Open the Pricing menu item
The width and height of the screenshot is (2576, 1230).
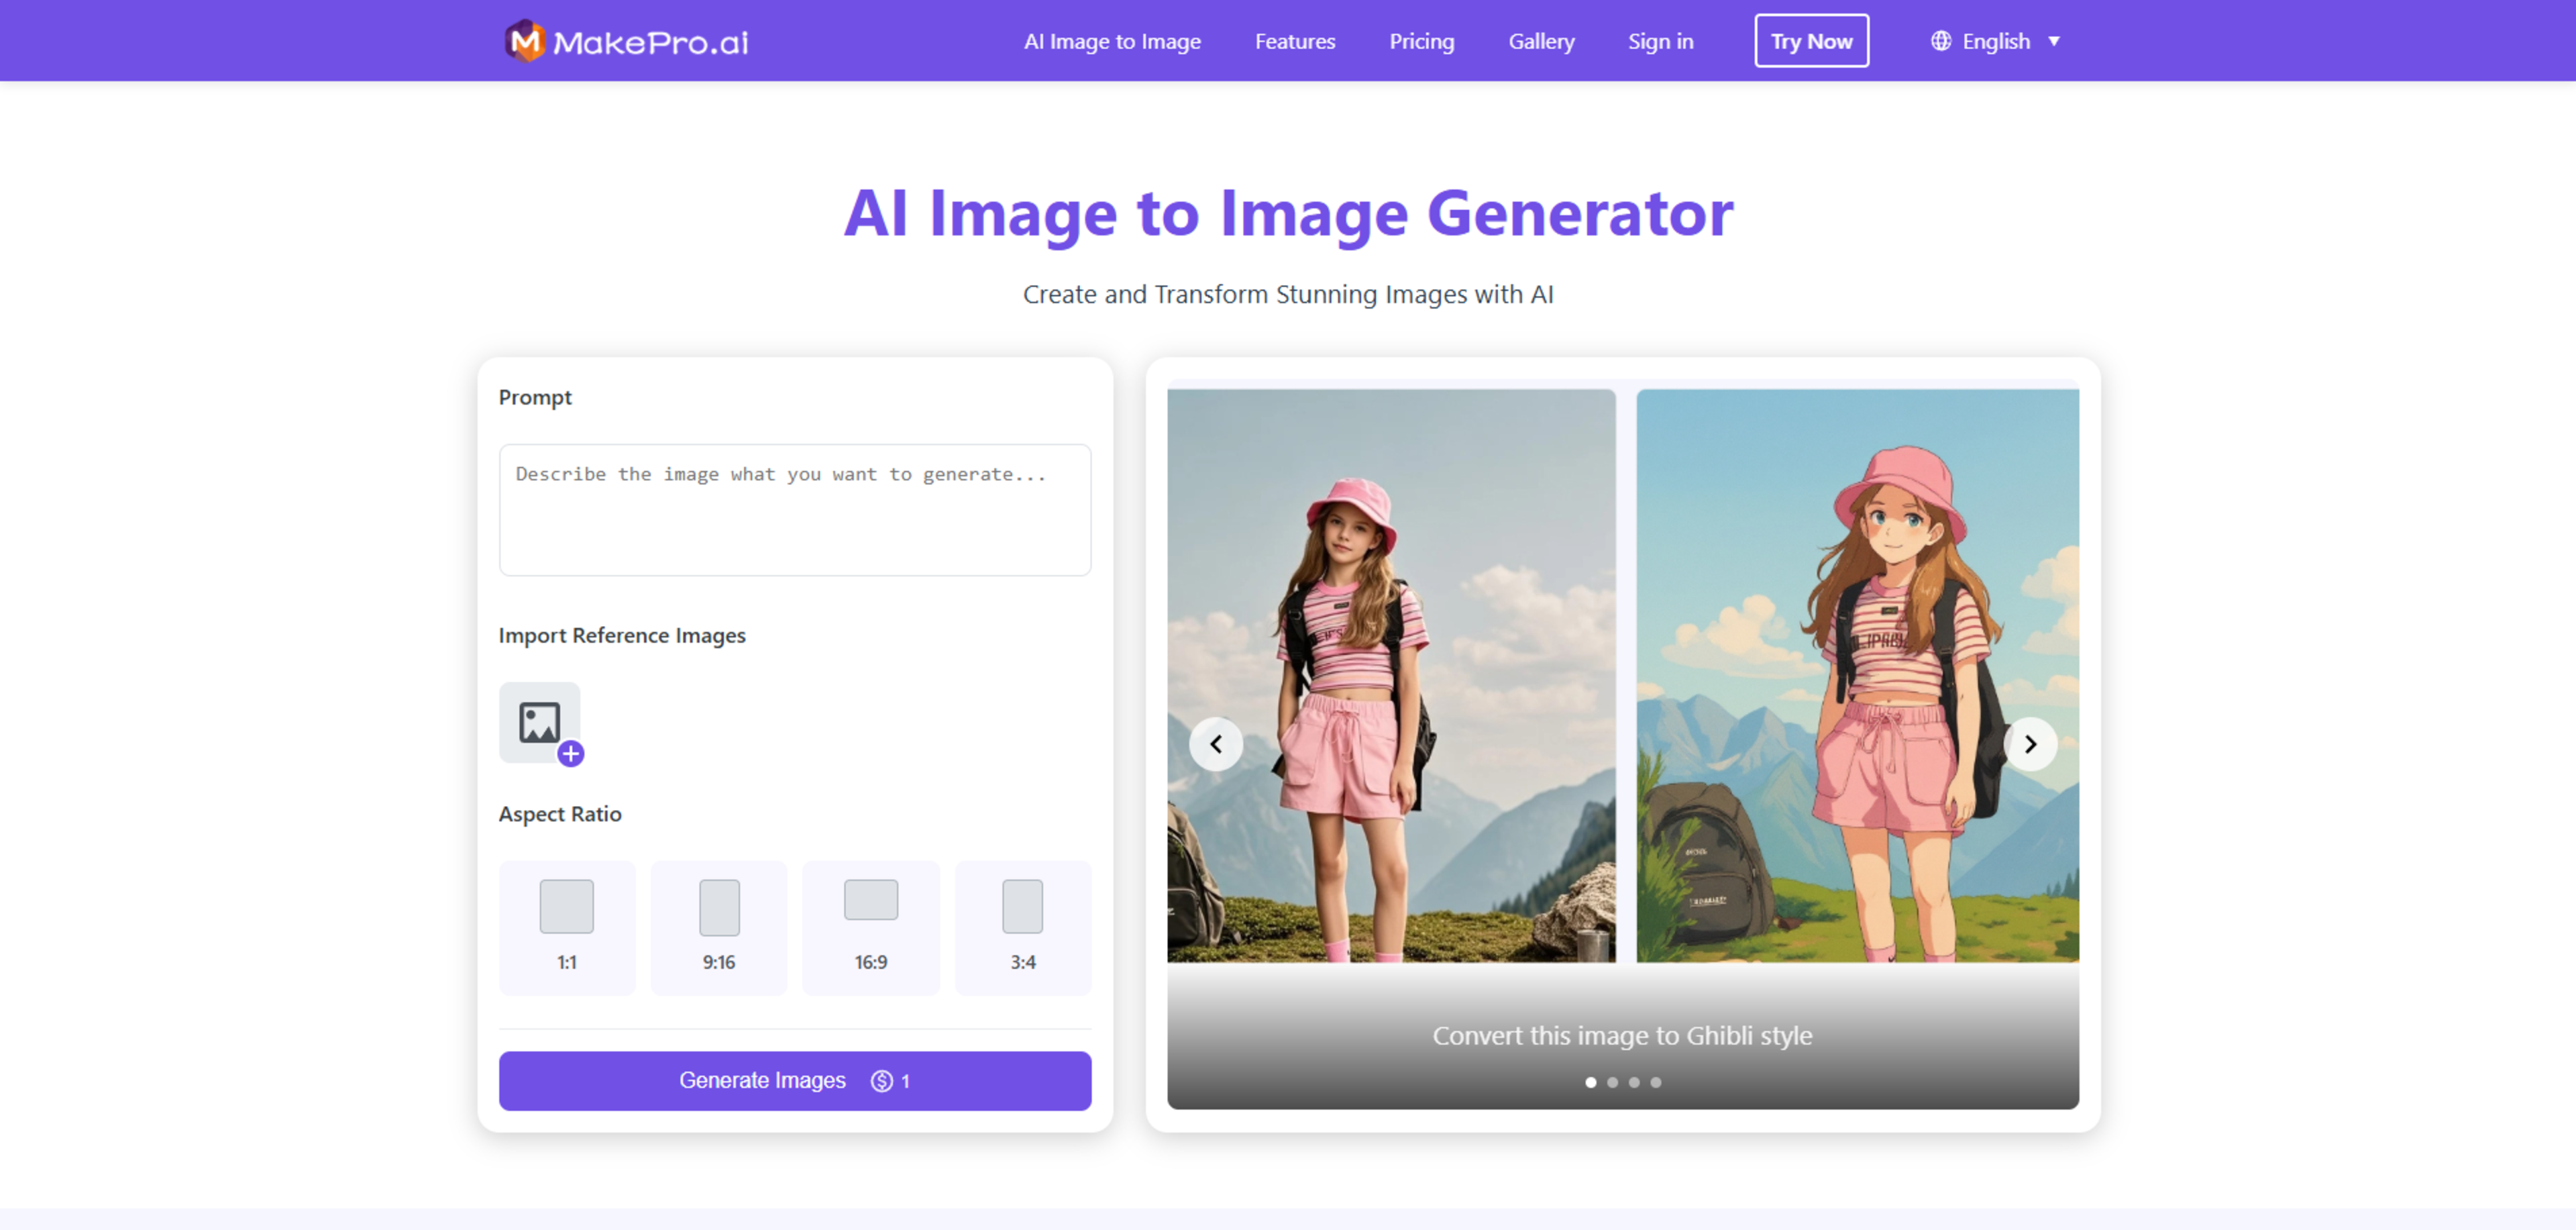click(1421, 41)
